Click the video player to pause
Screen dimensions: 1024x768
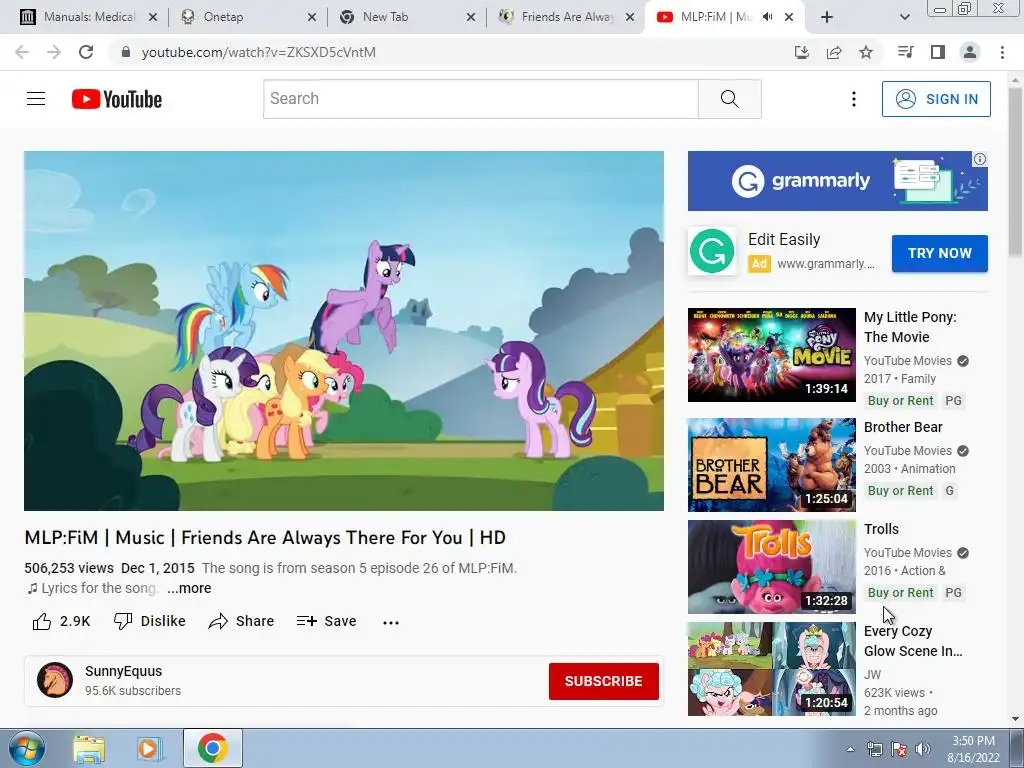344,331
